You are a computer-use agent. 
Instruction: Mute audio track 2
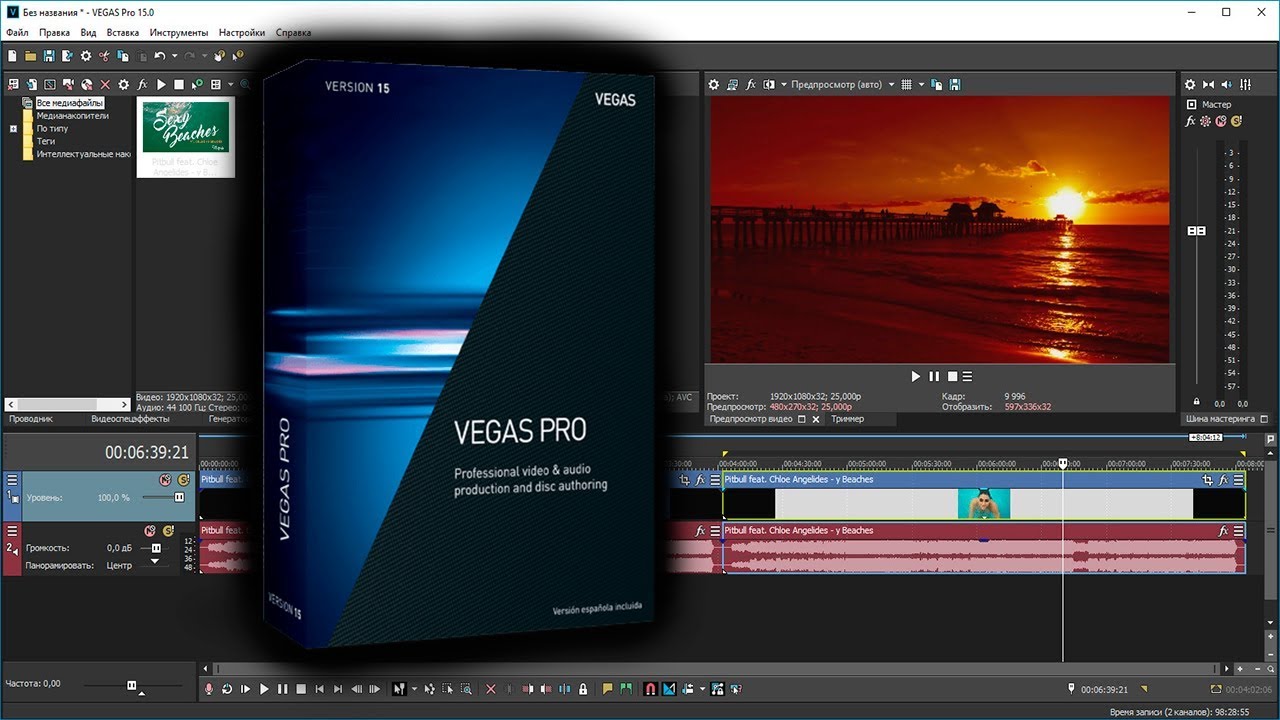[x=150, y=531]
